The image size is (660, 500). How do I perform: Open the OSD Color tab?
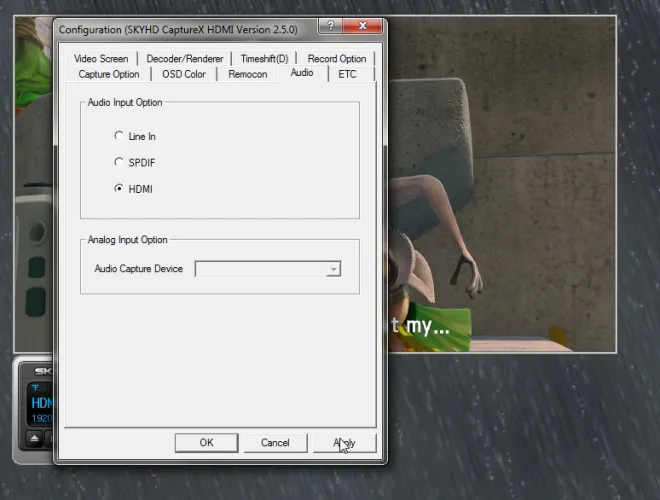point(184,74)
